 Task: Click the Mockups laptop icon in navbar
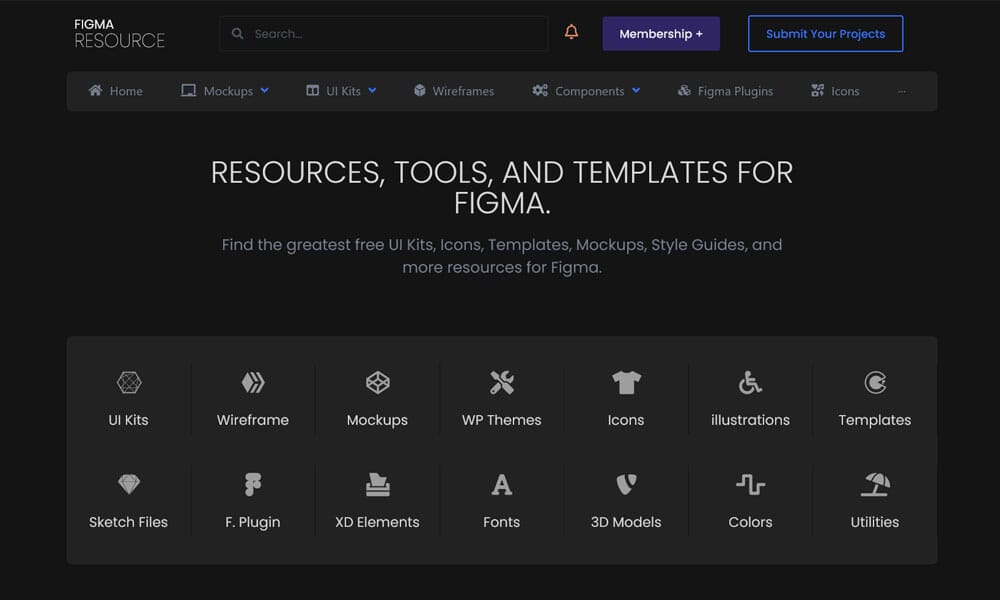(x=188, y=91)
